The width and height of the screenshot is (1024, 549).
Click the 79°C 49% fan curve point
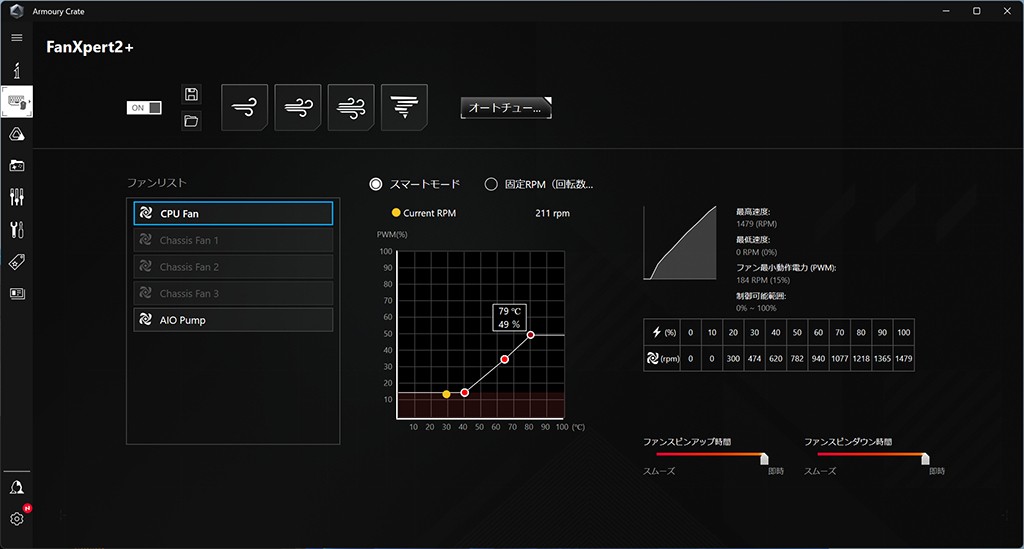tap(530, 335)
